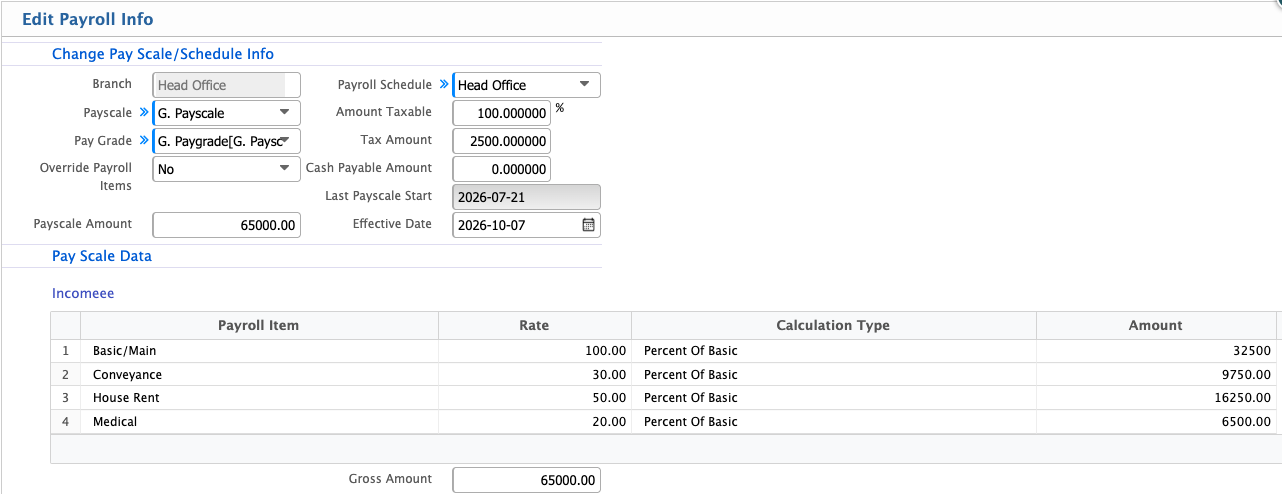
Task: Click the 9750.00 amount cell
Action: point(1156,375)
